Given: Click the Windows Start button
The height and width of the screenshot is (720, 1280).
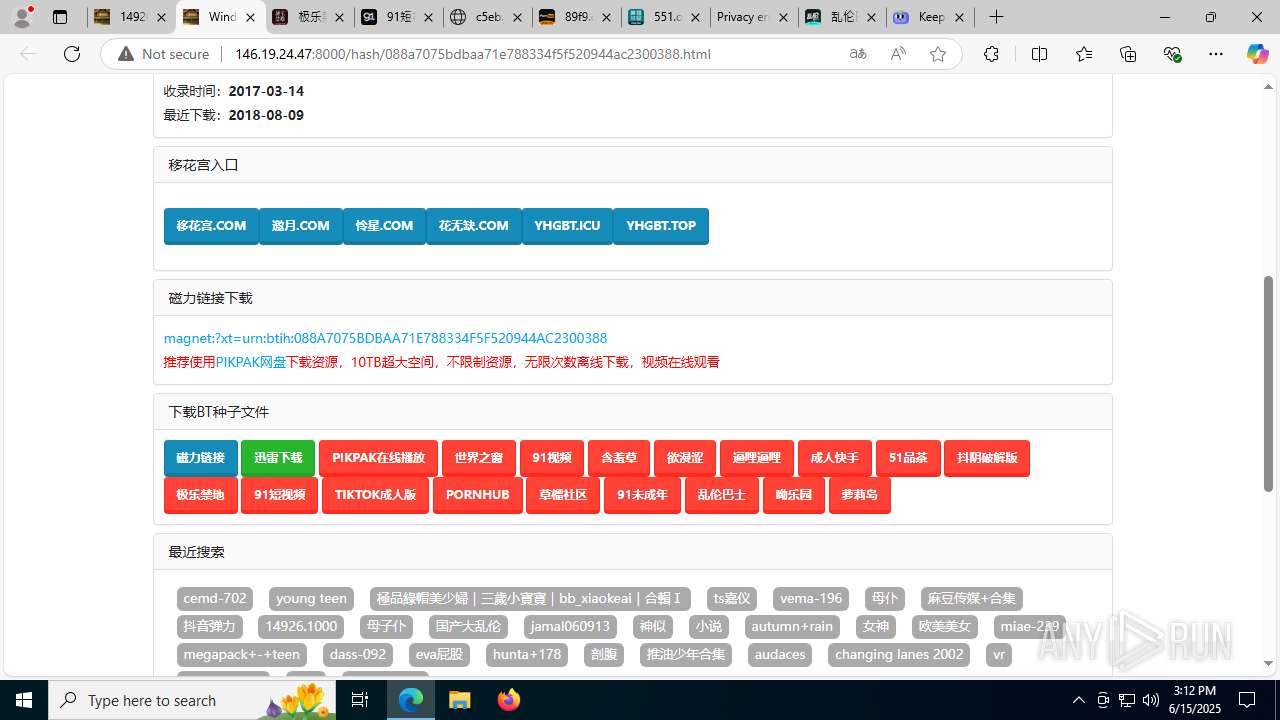Looking at the screenshot, I should point(24,700).
